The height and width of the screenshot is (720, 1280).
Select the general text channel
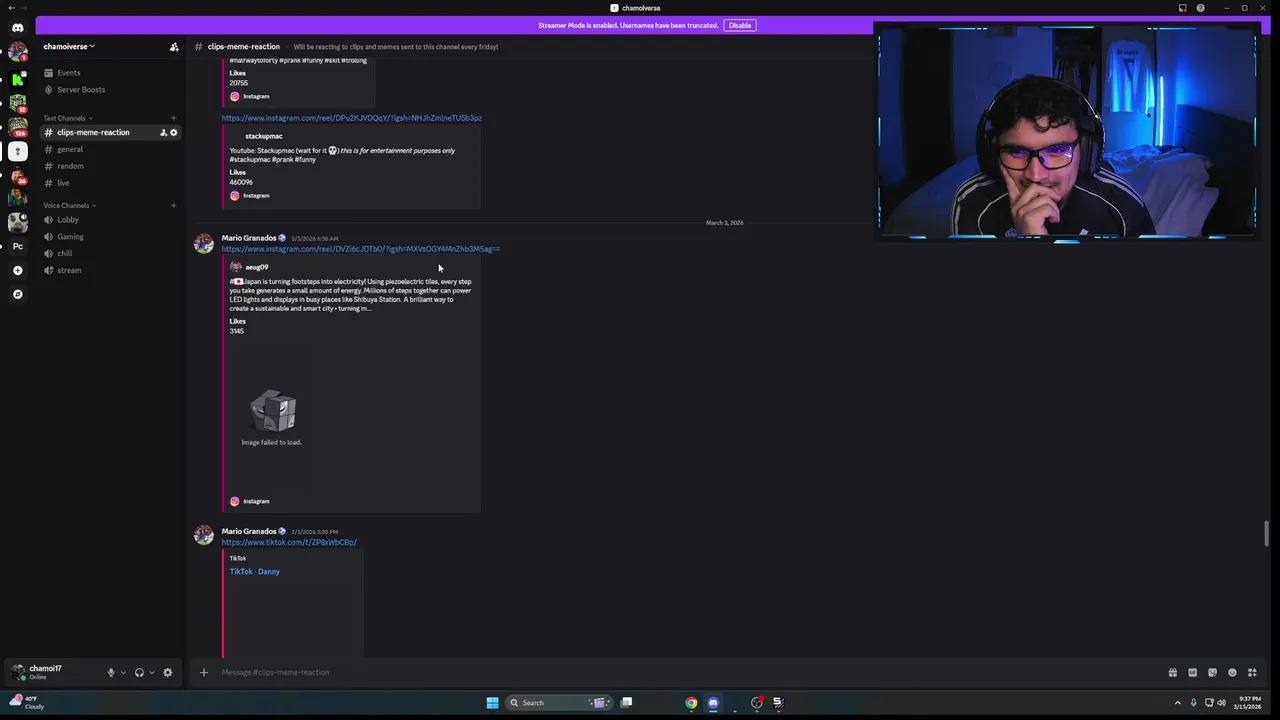click(70, 149)
